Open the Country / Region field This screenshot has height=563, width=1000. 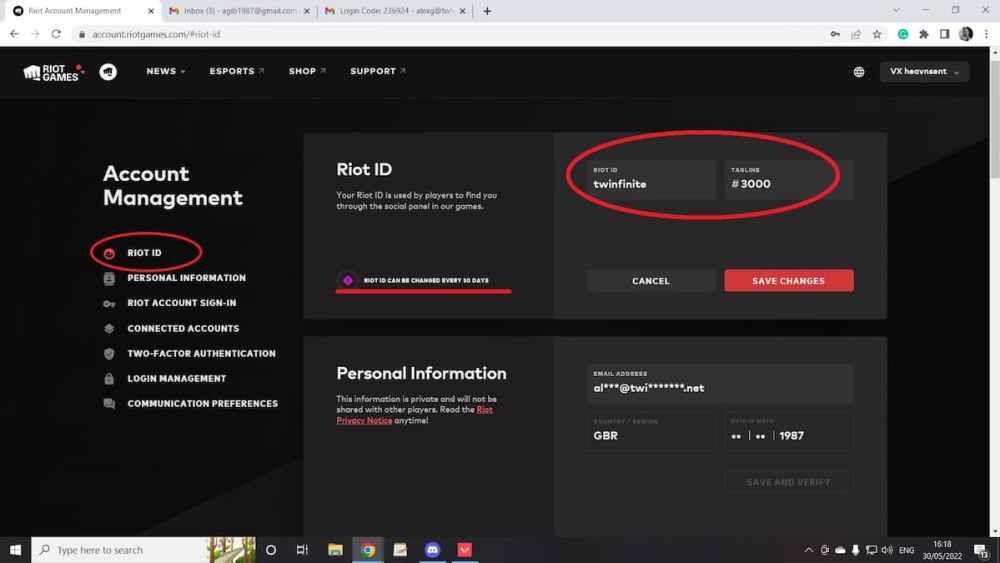pos(652,431)
